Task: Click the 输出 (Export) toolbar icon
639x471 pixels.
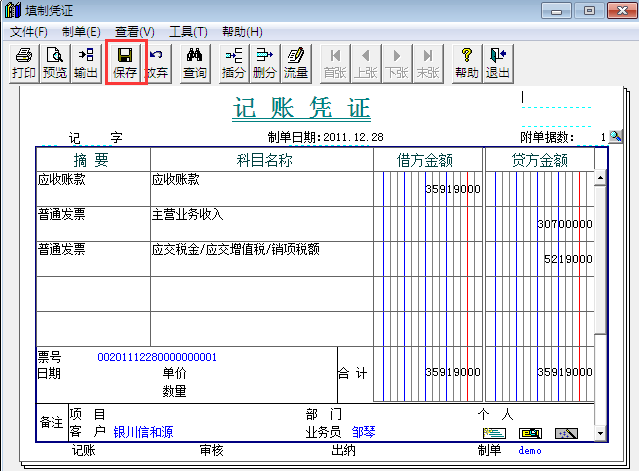Action: (85, 63)
